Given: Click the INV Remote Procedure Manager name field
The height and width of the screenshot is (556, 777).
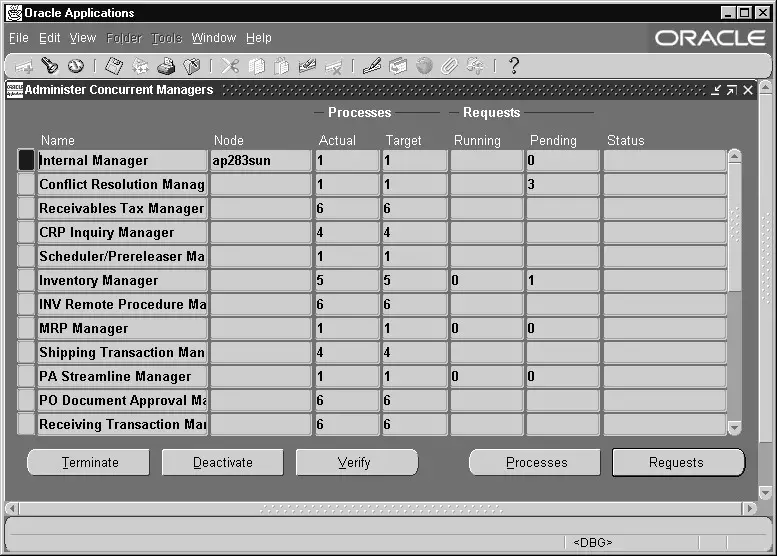Looking at the screenshot, I should point(122,304).
